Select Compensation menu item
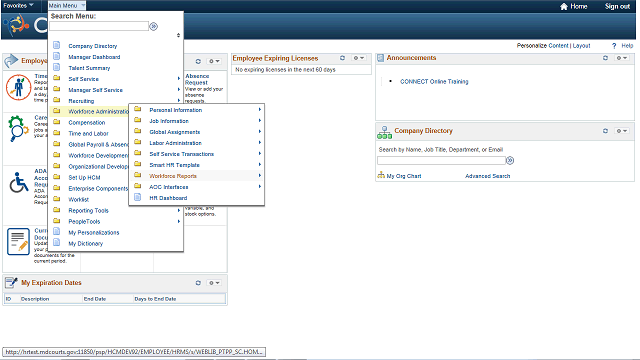 tap(87, 122)
